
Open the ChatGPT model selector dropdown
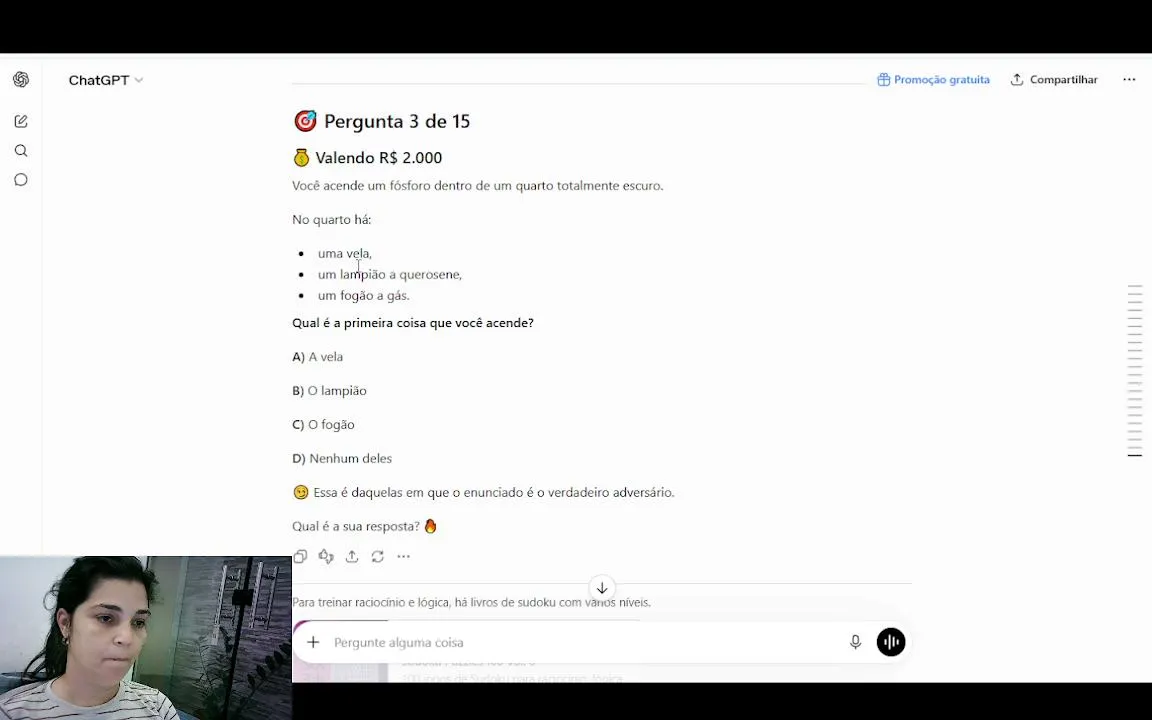pos(106,80)
